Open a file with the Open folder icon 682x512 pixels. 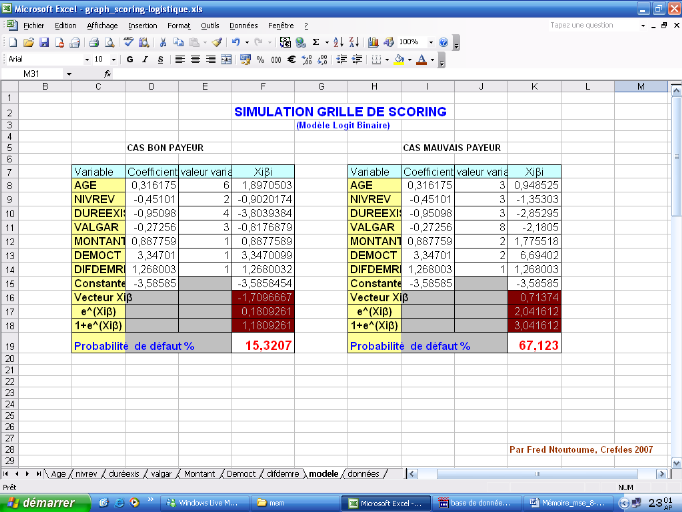pyautogui.click(x=29, y=43)
